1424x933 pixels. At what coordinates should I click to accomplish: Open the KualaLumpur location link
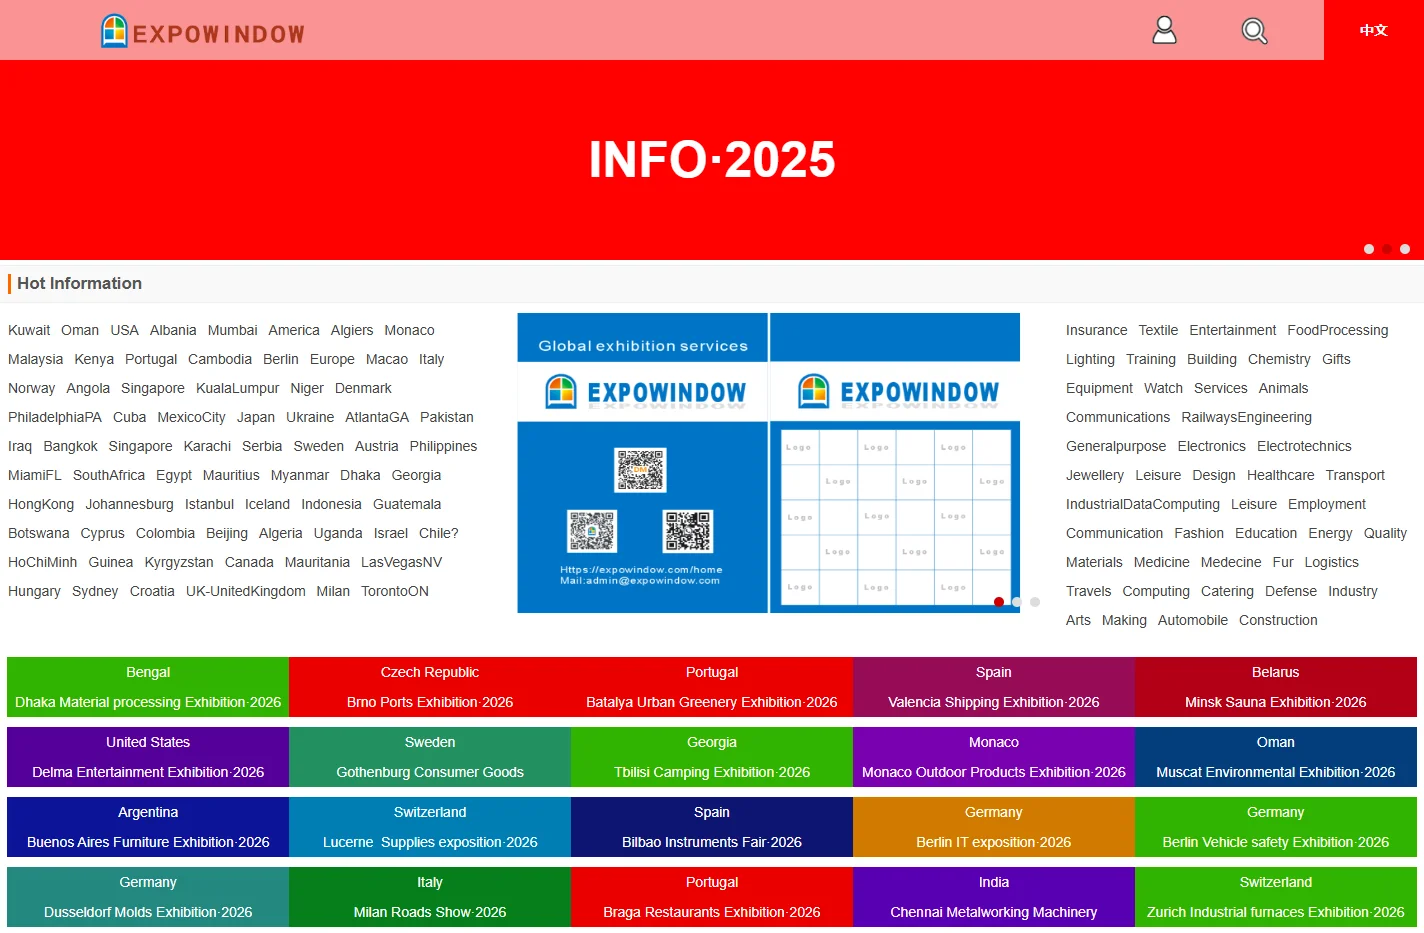[x=238, y=388]
